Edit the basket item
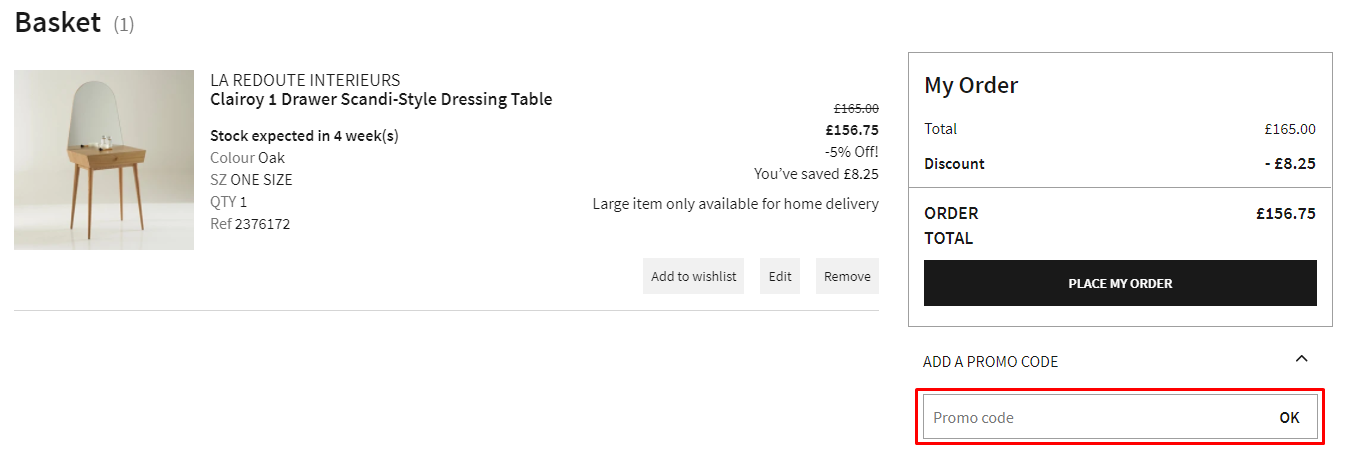 780,276
